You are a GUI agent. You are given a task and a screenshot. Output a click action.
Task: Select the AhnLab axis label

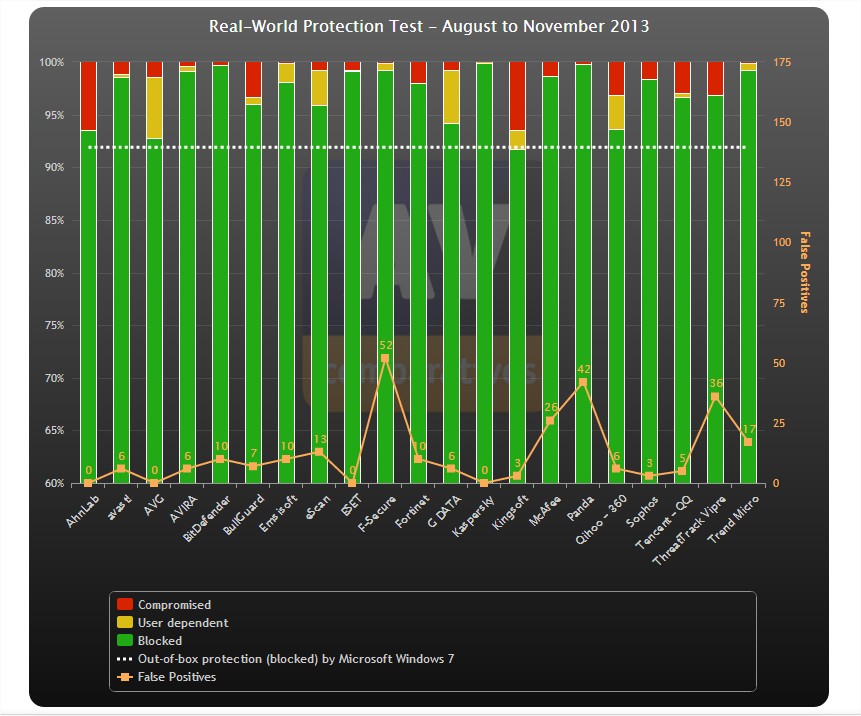83,511
